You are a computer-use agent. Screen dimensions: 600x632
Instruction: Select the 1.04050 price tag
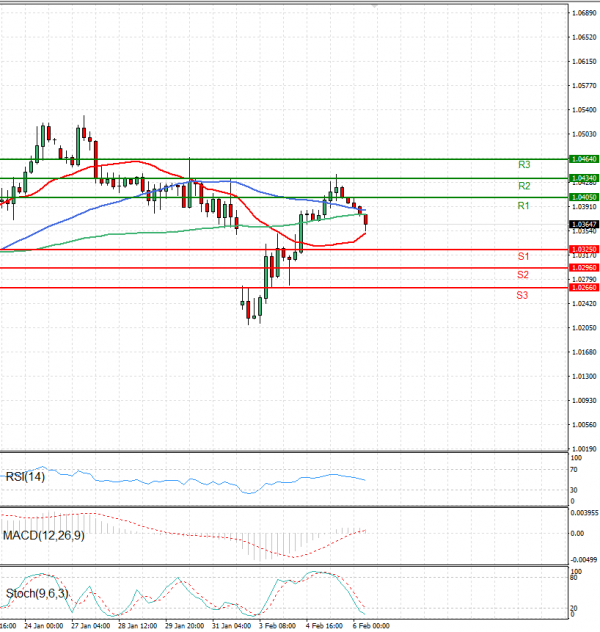pyautogui.click(x=584, y=197)
